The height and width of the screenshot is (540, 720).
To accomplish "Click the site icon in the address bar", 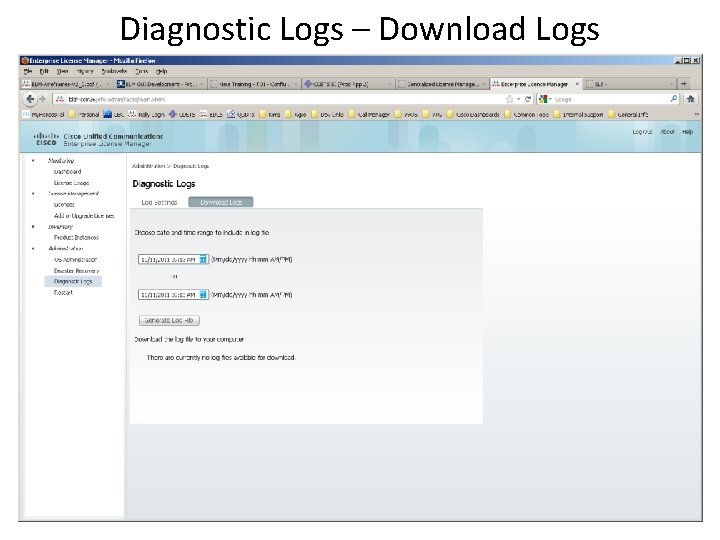I will (60, 99).
